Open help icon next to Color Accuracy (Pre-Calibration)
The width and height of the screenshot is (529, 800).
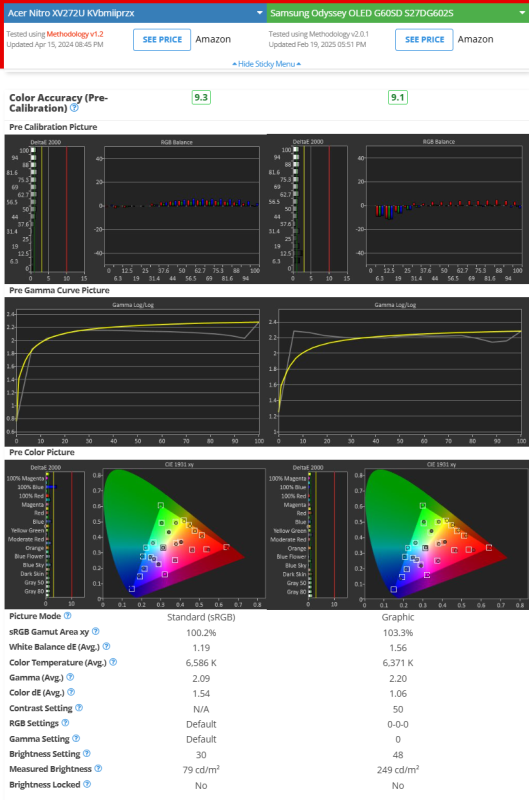74,108
